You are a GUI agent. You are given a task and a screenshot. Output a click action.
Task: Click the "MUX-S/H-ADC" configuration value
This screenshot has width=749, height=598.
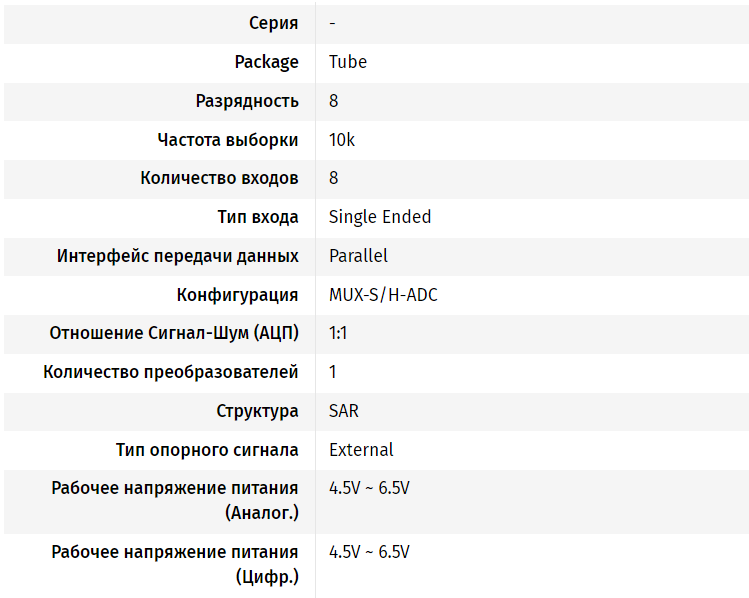coord(383,295)
